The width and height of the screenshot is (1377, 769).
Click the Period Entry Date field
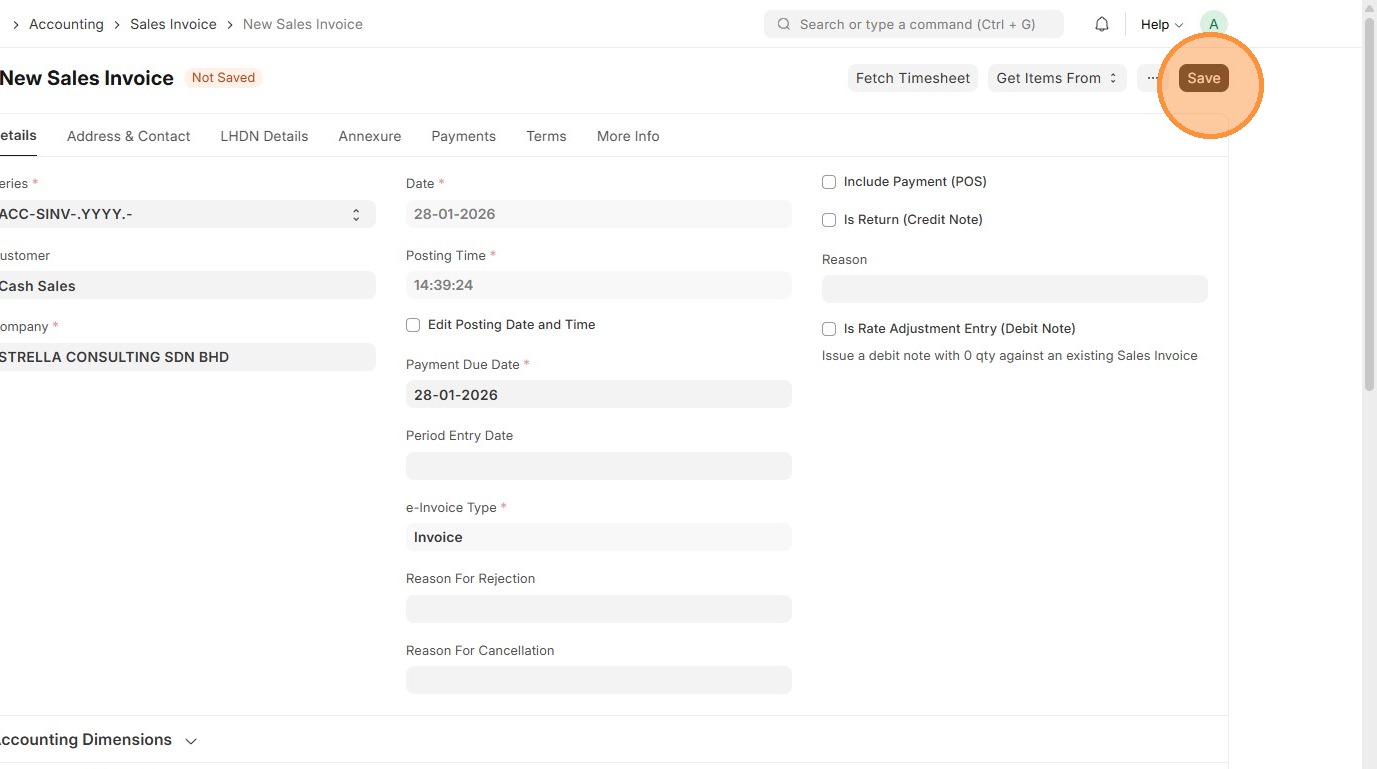[x=599, y=466]
